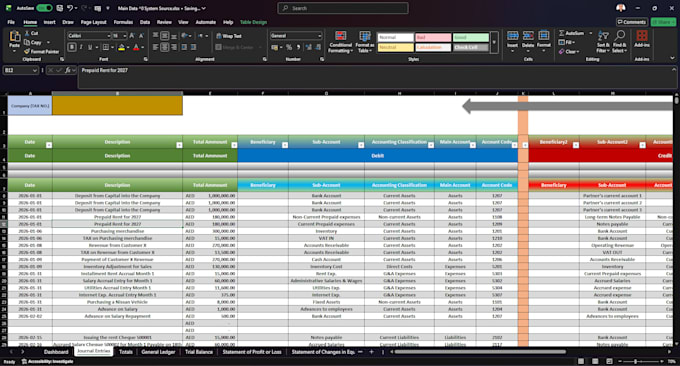This screenshot has width=680, height=366.
Task: Click Comma Style icon
Action: [x=298, y=47]
